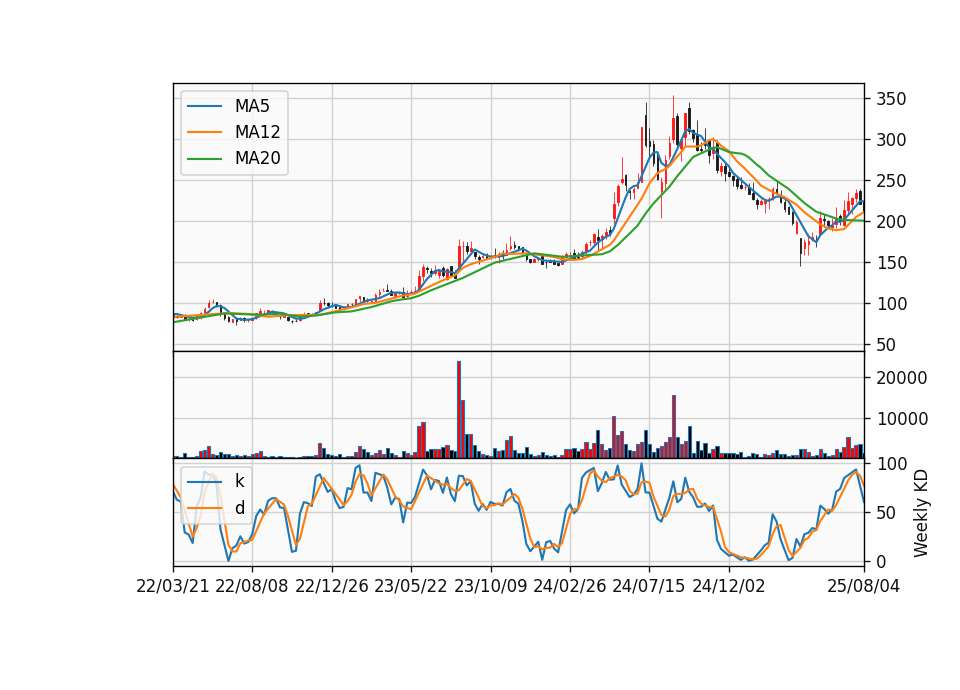Click the 200 price axis label
The image size is (960, 690).
[x=891, y=222]
